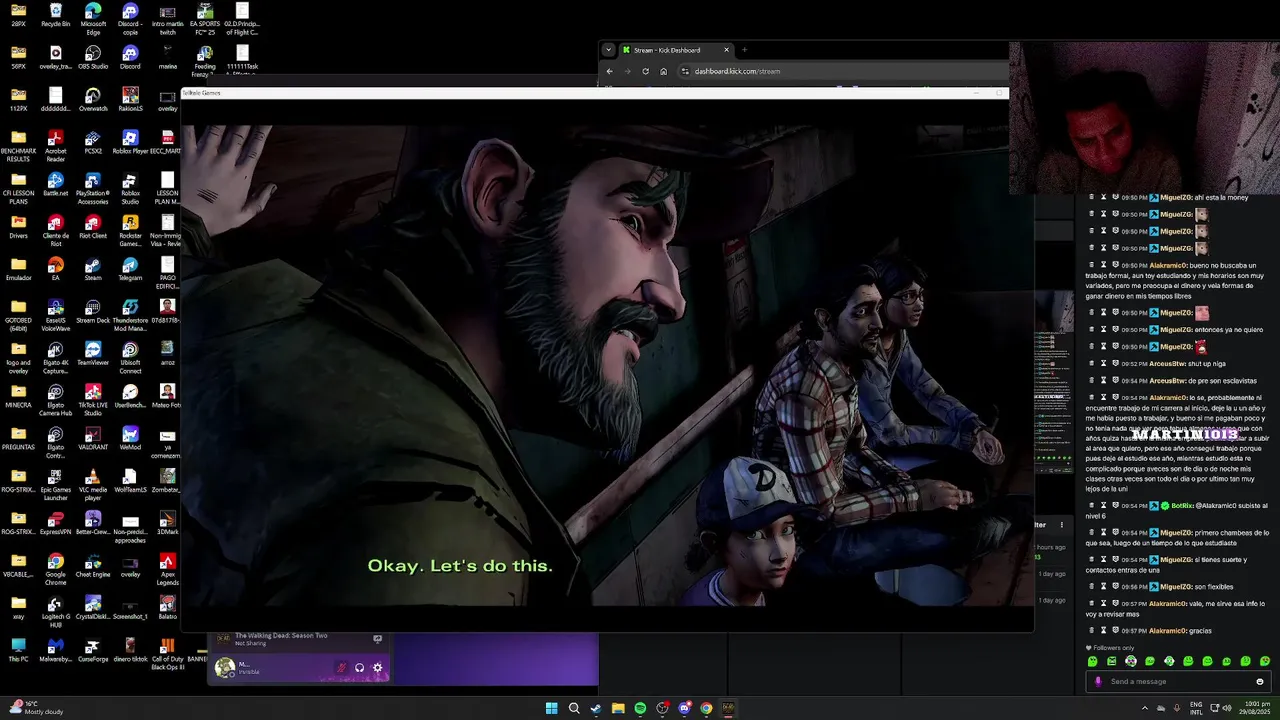The width and height of the screenshot is (1280, 720).
Task: Launch ExpressVPN desktop shortcut
Action: pyautogui.click(x=56, y=522)
